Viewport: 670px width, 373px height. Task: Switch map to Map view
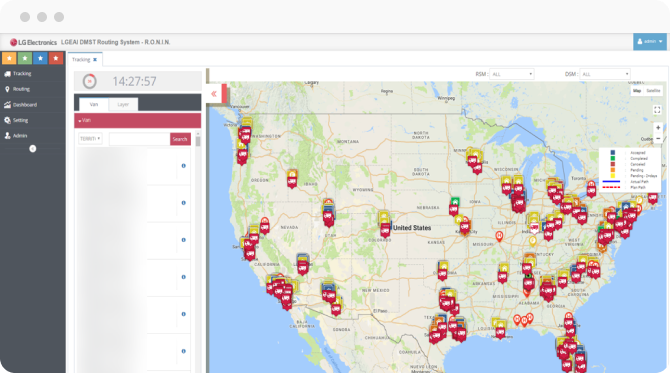[637, 91]
